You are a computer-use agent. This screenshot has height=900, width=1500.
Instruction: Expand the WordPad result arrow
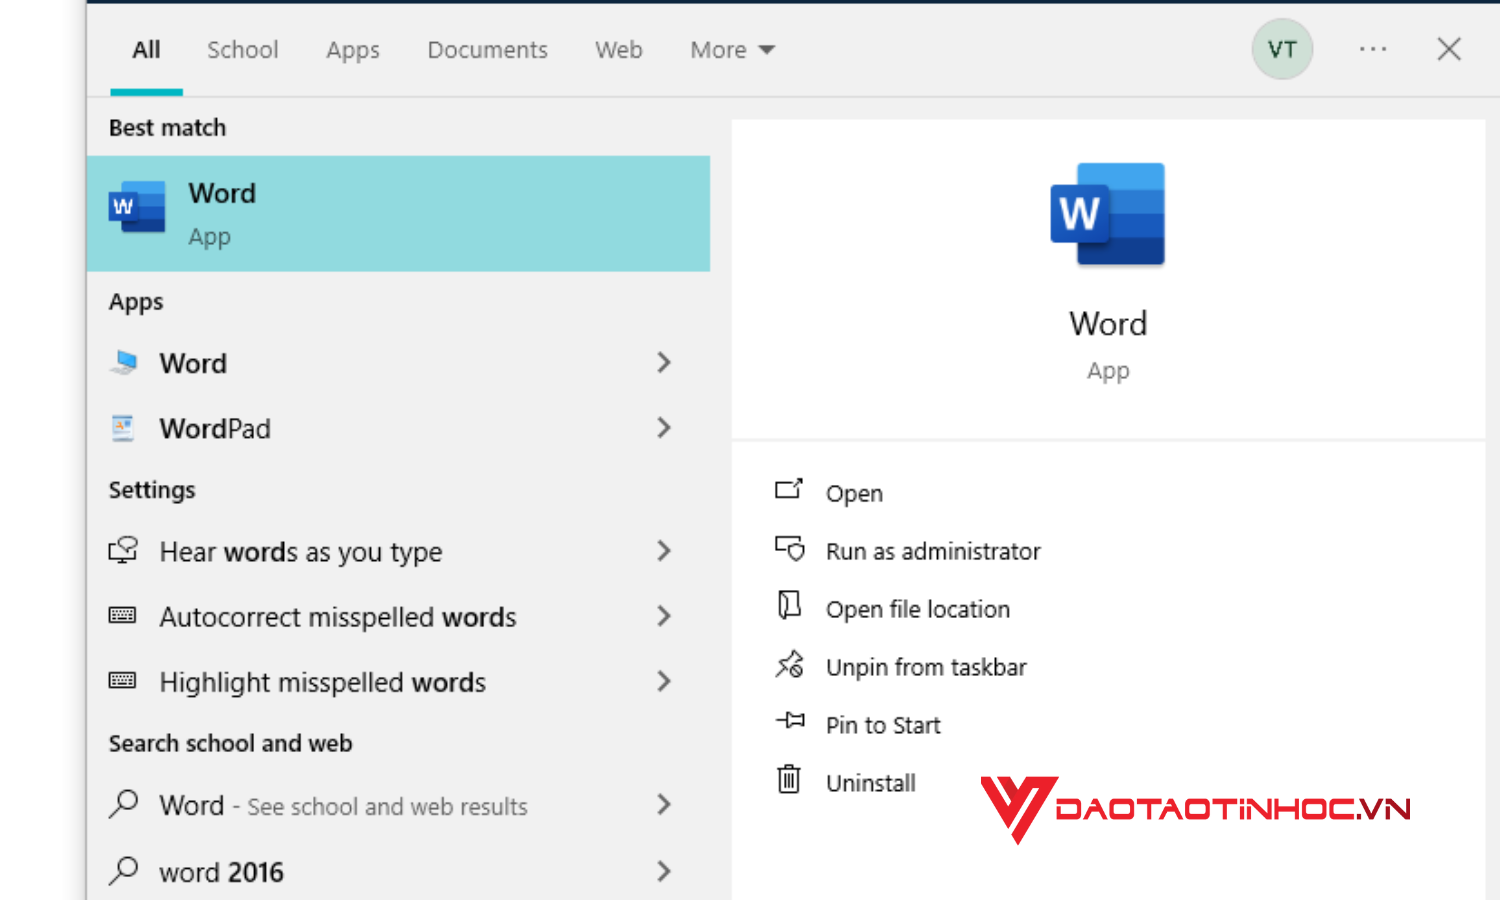click(664, 428)
